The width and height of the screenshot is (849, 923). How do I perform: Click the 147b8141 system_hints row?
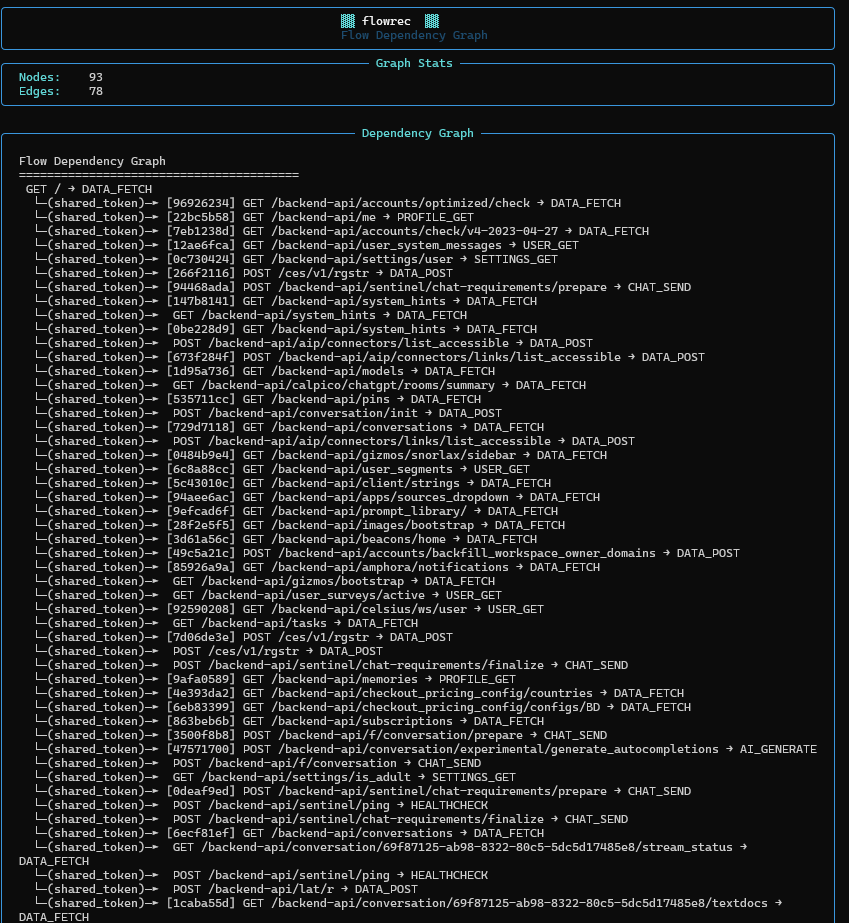(x=286, y=301)
